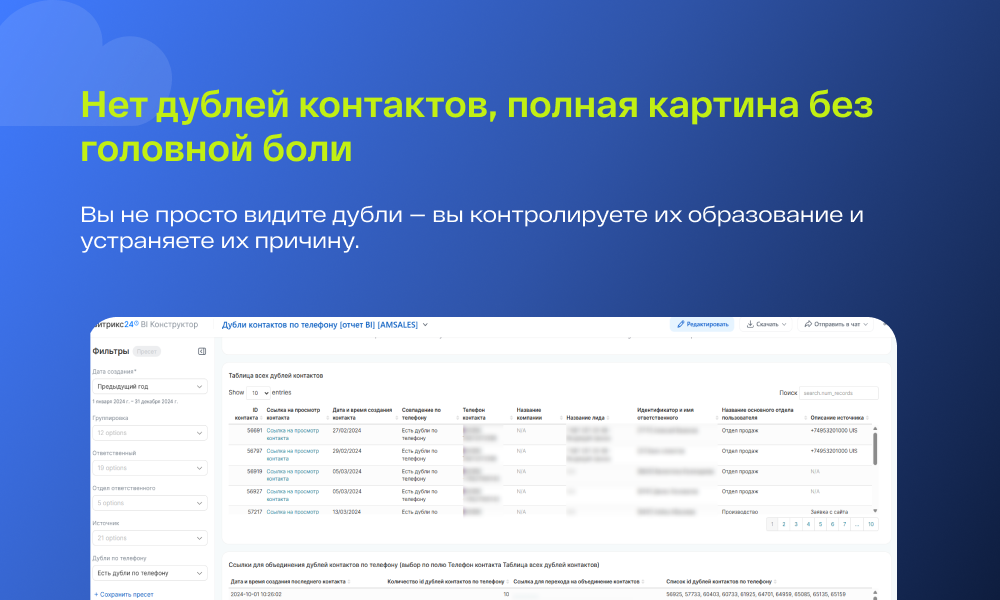1000x600 pixels.
Task: Expand the Ответственный 19 options dropdown
Action: (x=150, y=468)
